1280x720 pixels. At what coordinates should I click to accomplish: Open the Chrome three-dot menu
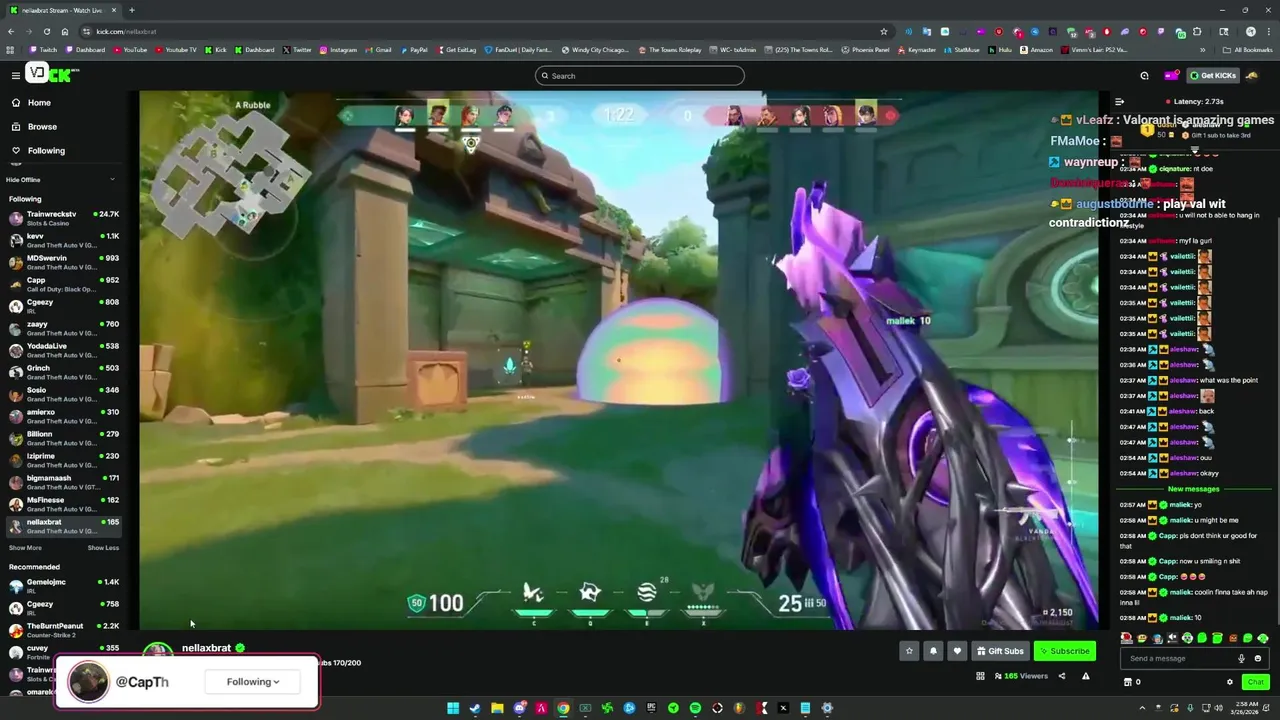coord(1268,31)
